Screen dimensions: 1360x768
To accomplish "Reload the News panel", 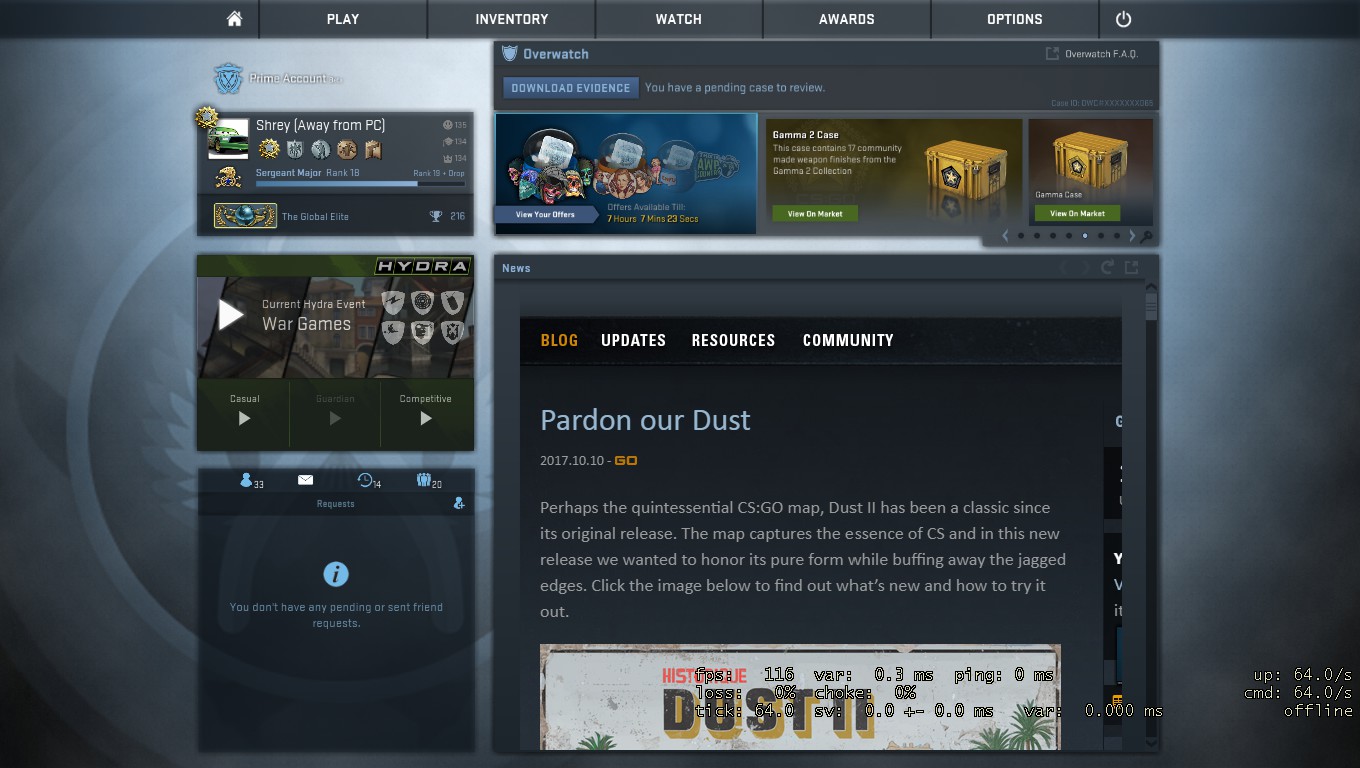I will (1108, 267).
